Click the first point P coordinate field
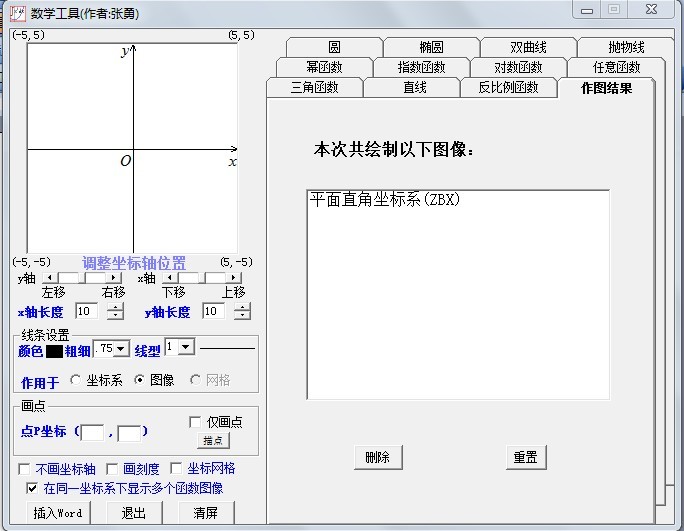Viewport: 684px width, 531px height. click(x=92, y=433)
